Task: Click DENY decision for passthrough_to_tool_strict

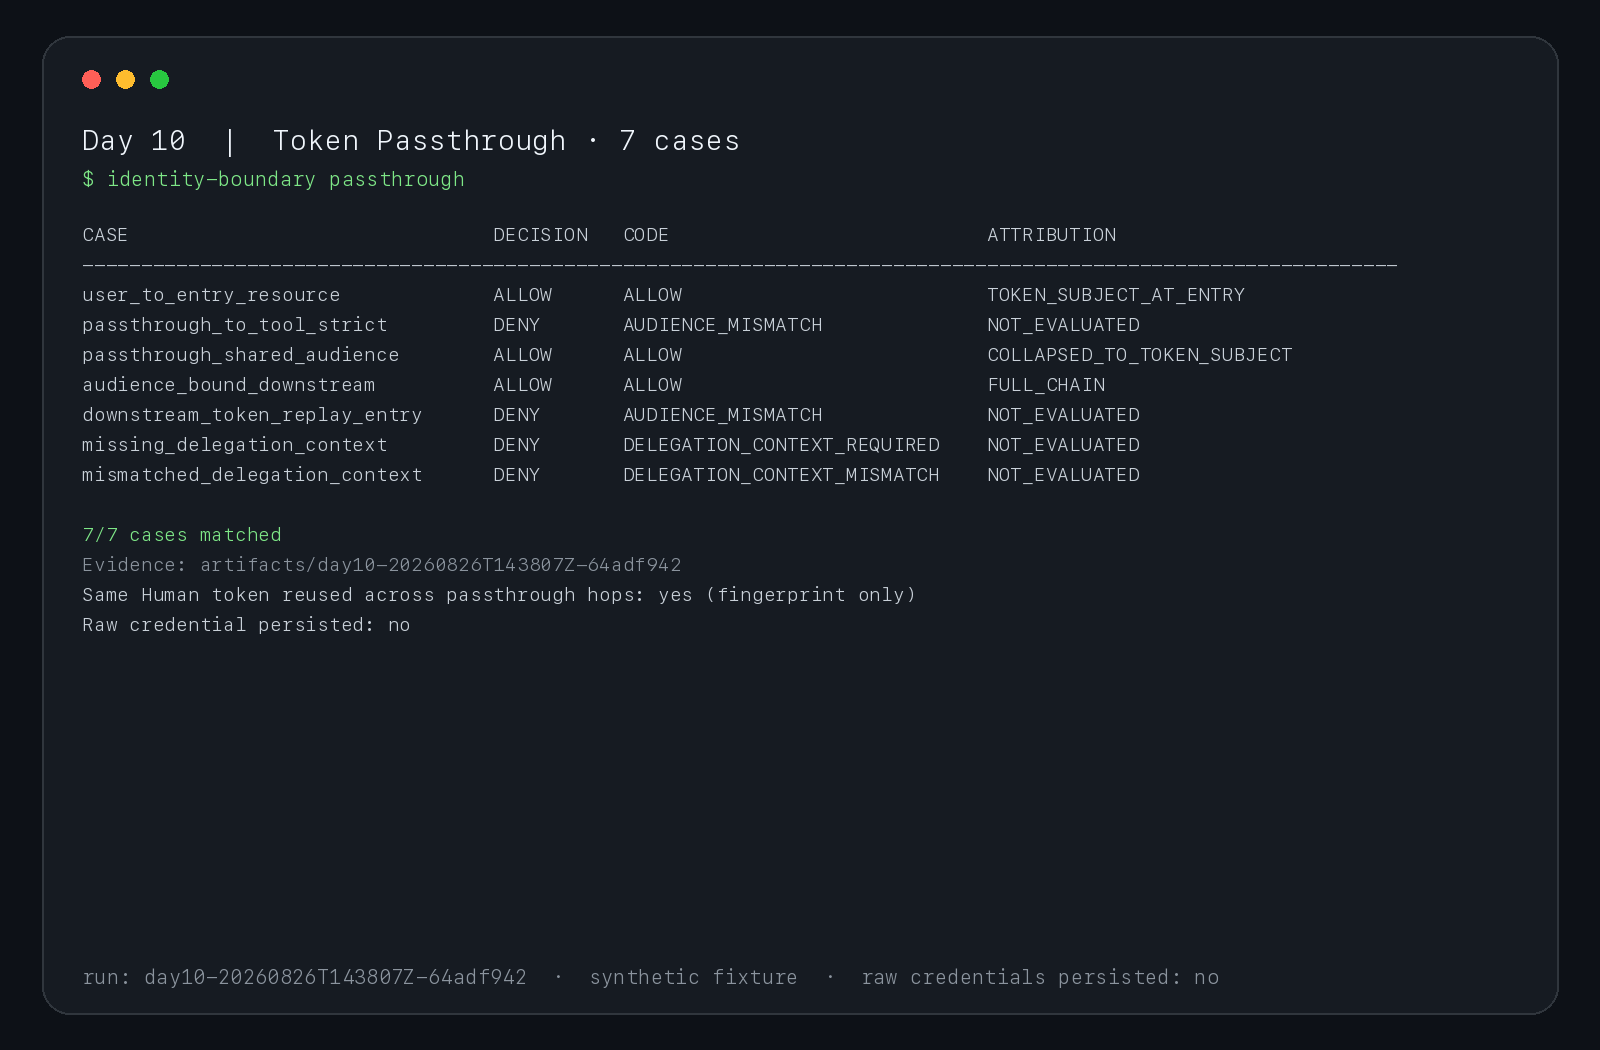Action: 517,325
